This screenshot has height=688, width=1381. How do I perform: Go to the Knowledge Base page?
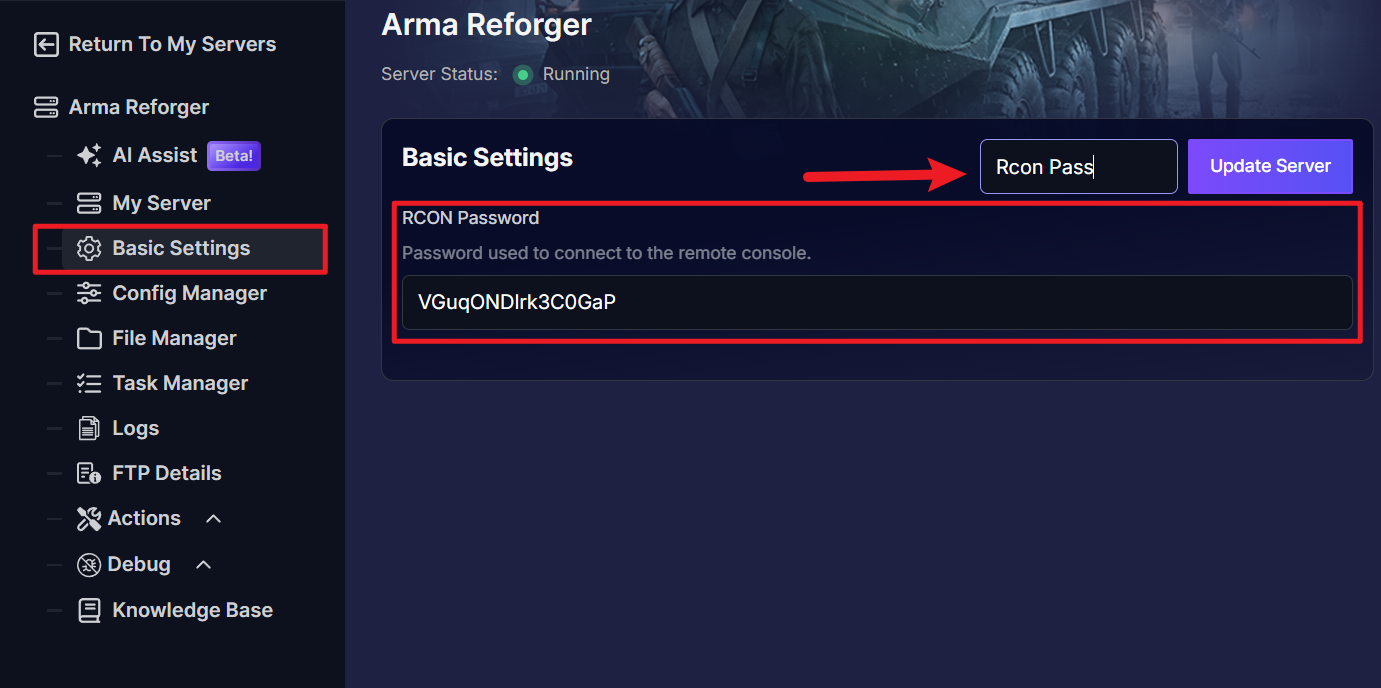click(175, 610)
